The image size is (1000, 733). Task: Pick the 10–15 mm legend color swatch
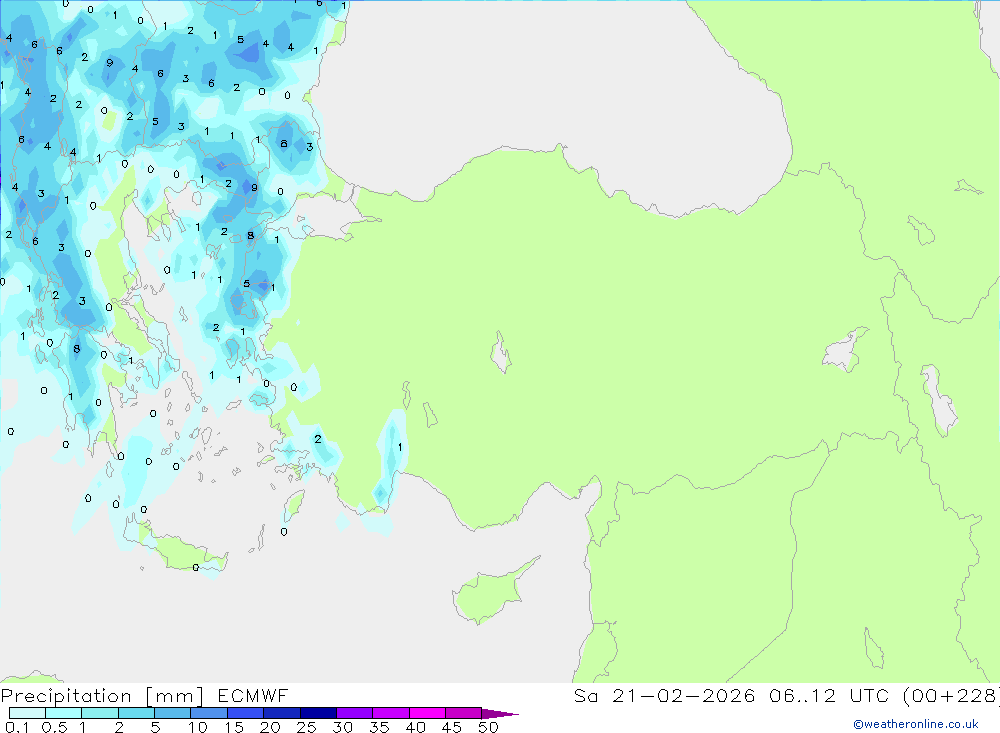tap(209, 713)
